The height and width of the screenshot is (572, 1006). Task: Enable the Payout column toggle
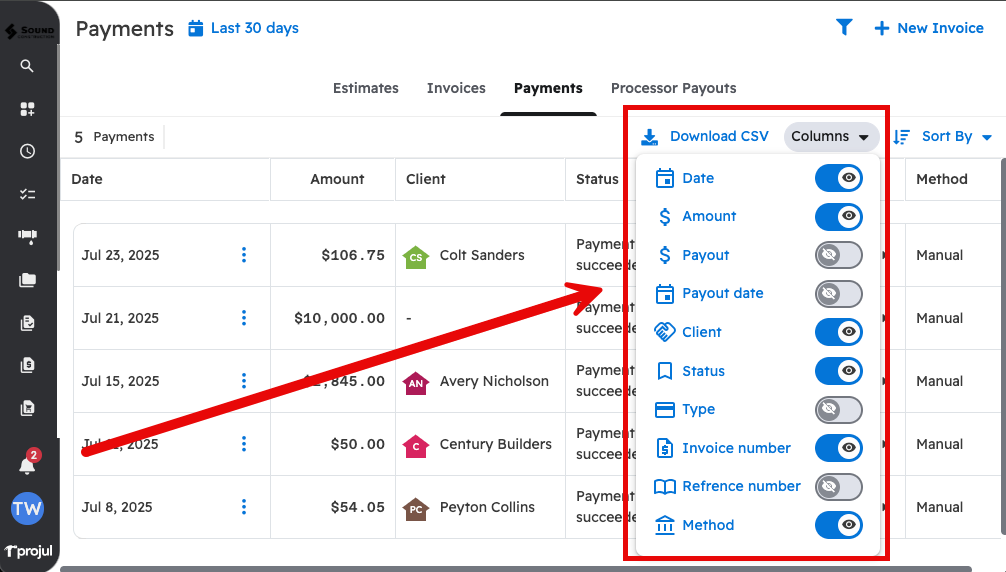pos(838,255)
